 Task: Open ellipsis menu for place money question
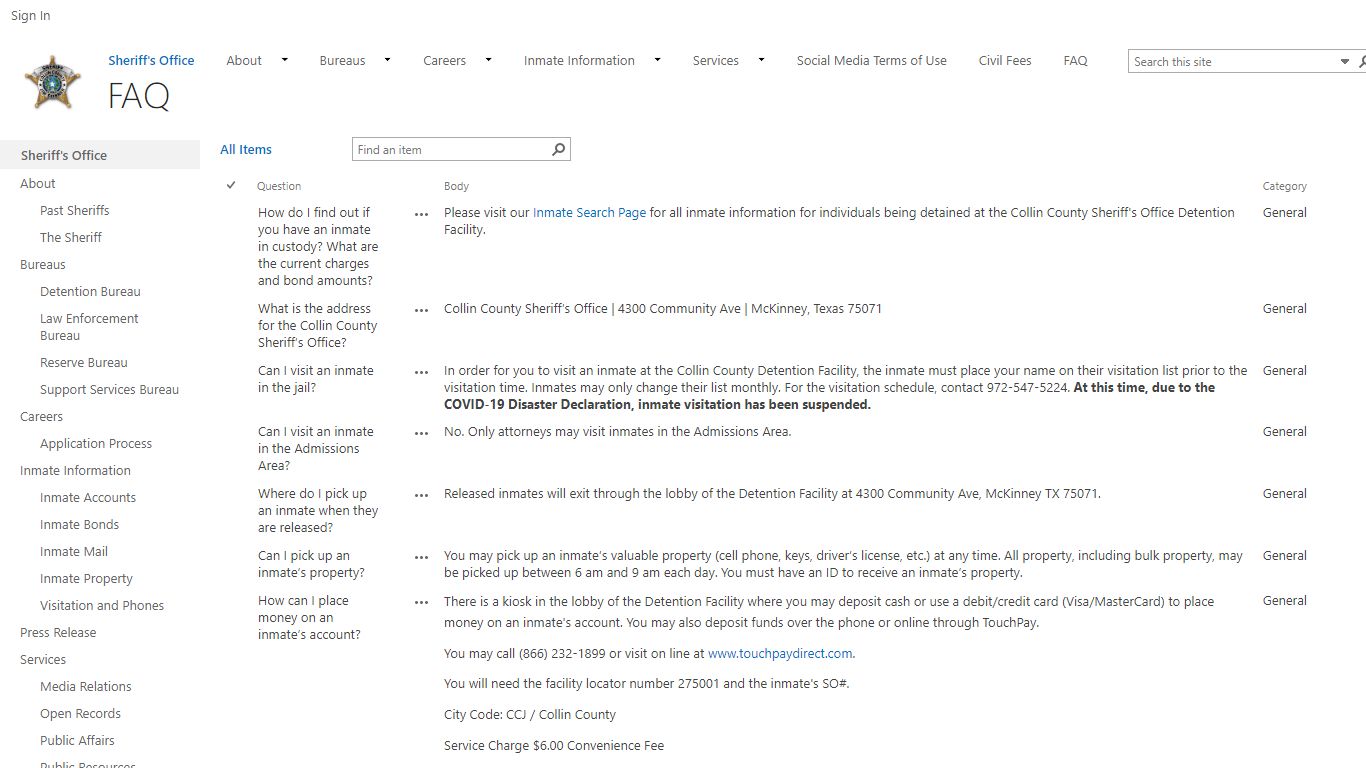(422, 602)
